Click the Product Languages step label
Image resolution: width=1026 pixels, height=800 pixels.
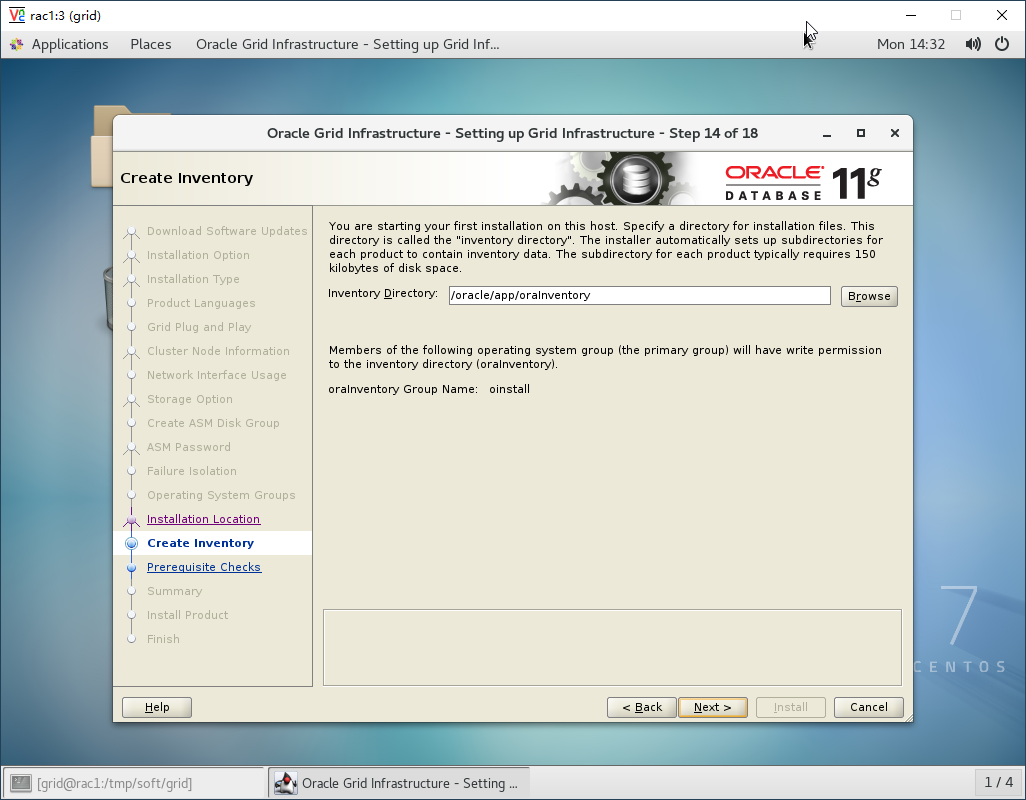tap(201, 303)
